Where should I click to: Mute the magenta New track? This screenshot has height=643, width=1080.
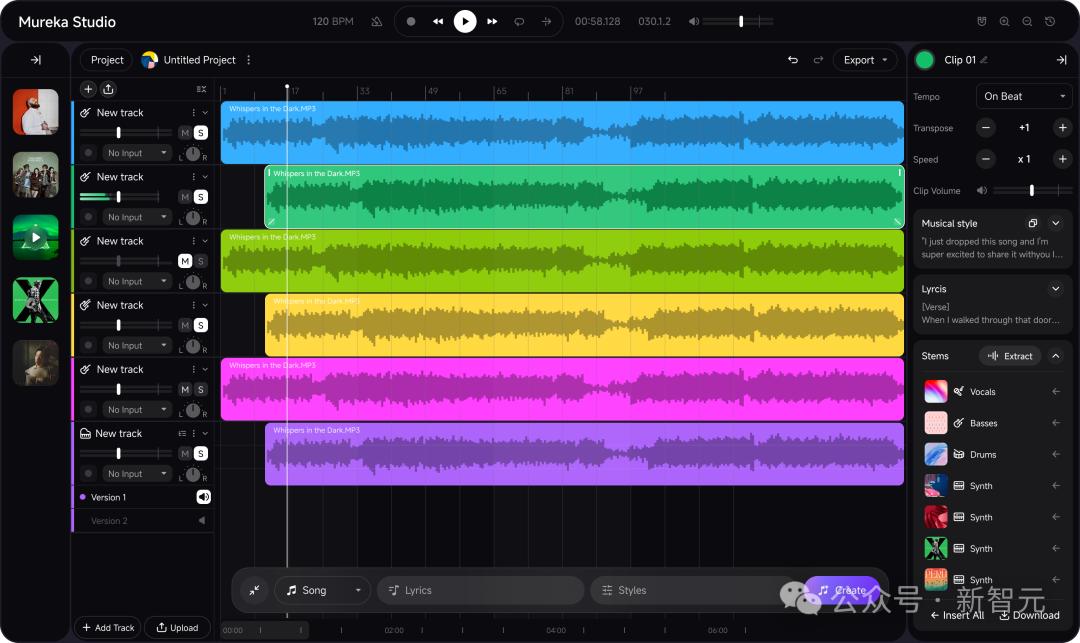pos(185,390)
